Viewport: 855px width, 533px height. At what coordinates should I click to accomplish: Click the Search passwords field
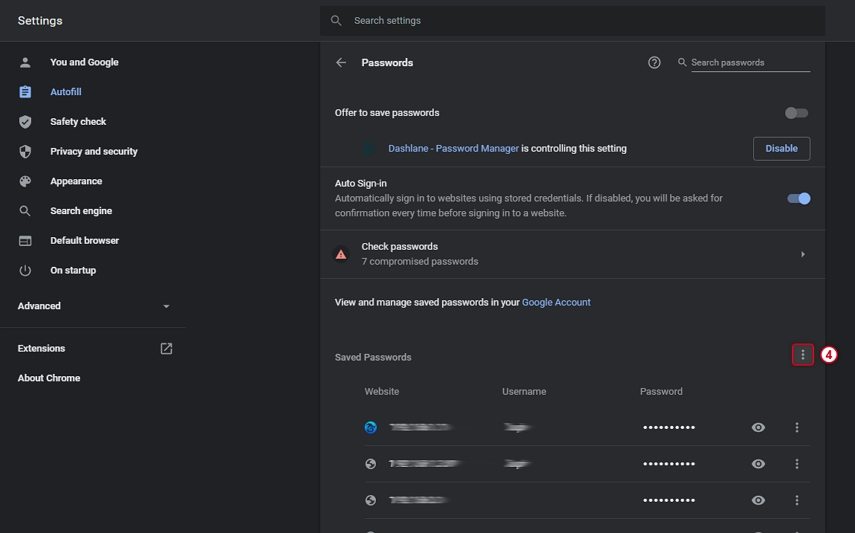click(750, 63)
